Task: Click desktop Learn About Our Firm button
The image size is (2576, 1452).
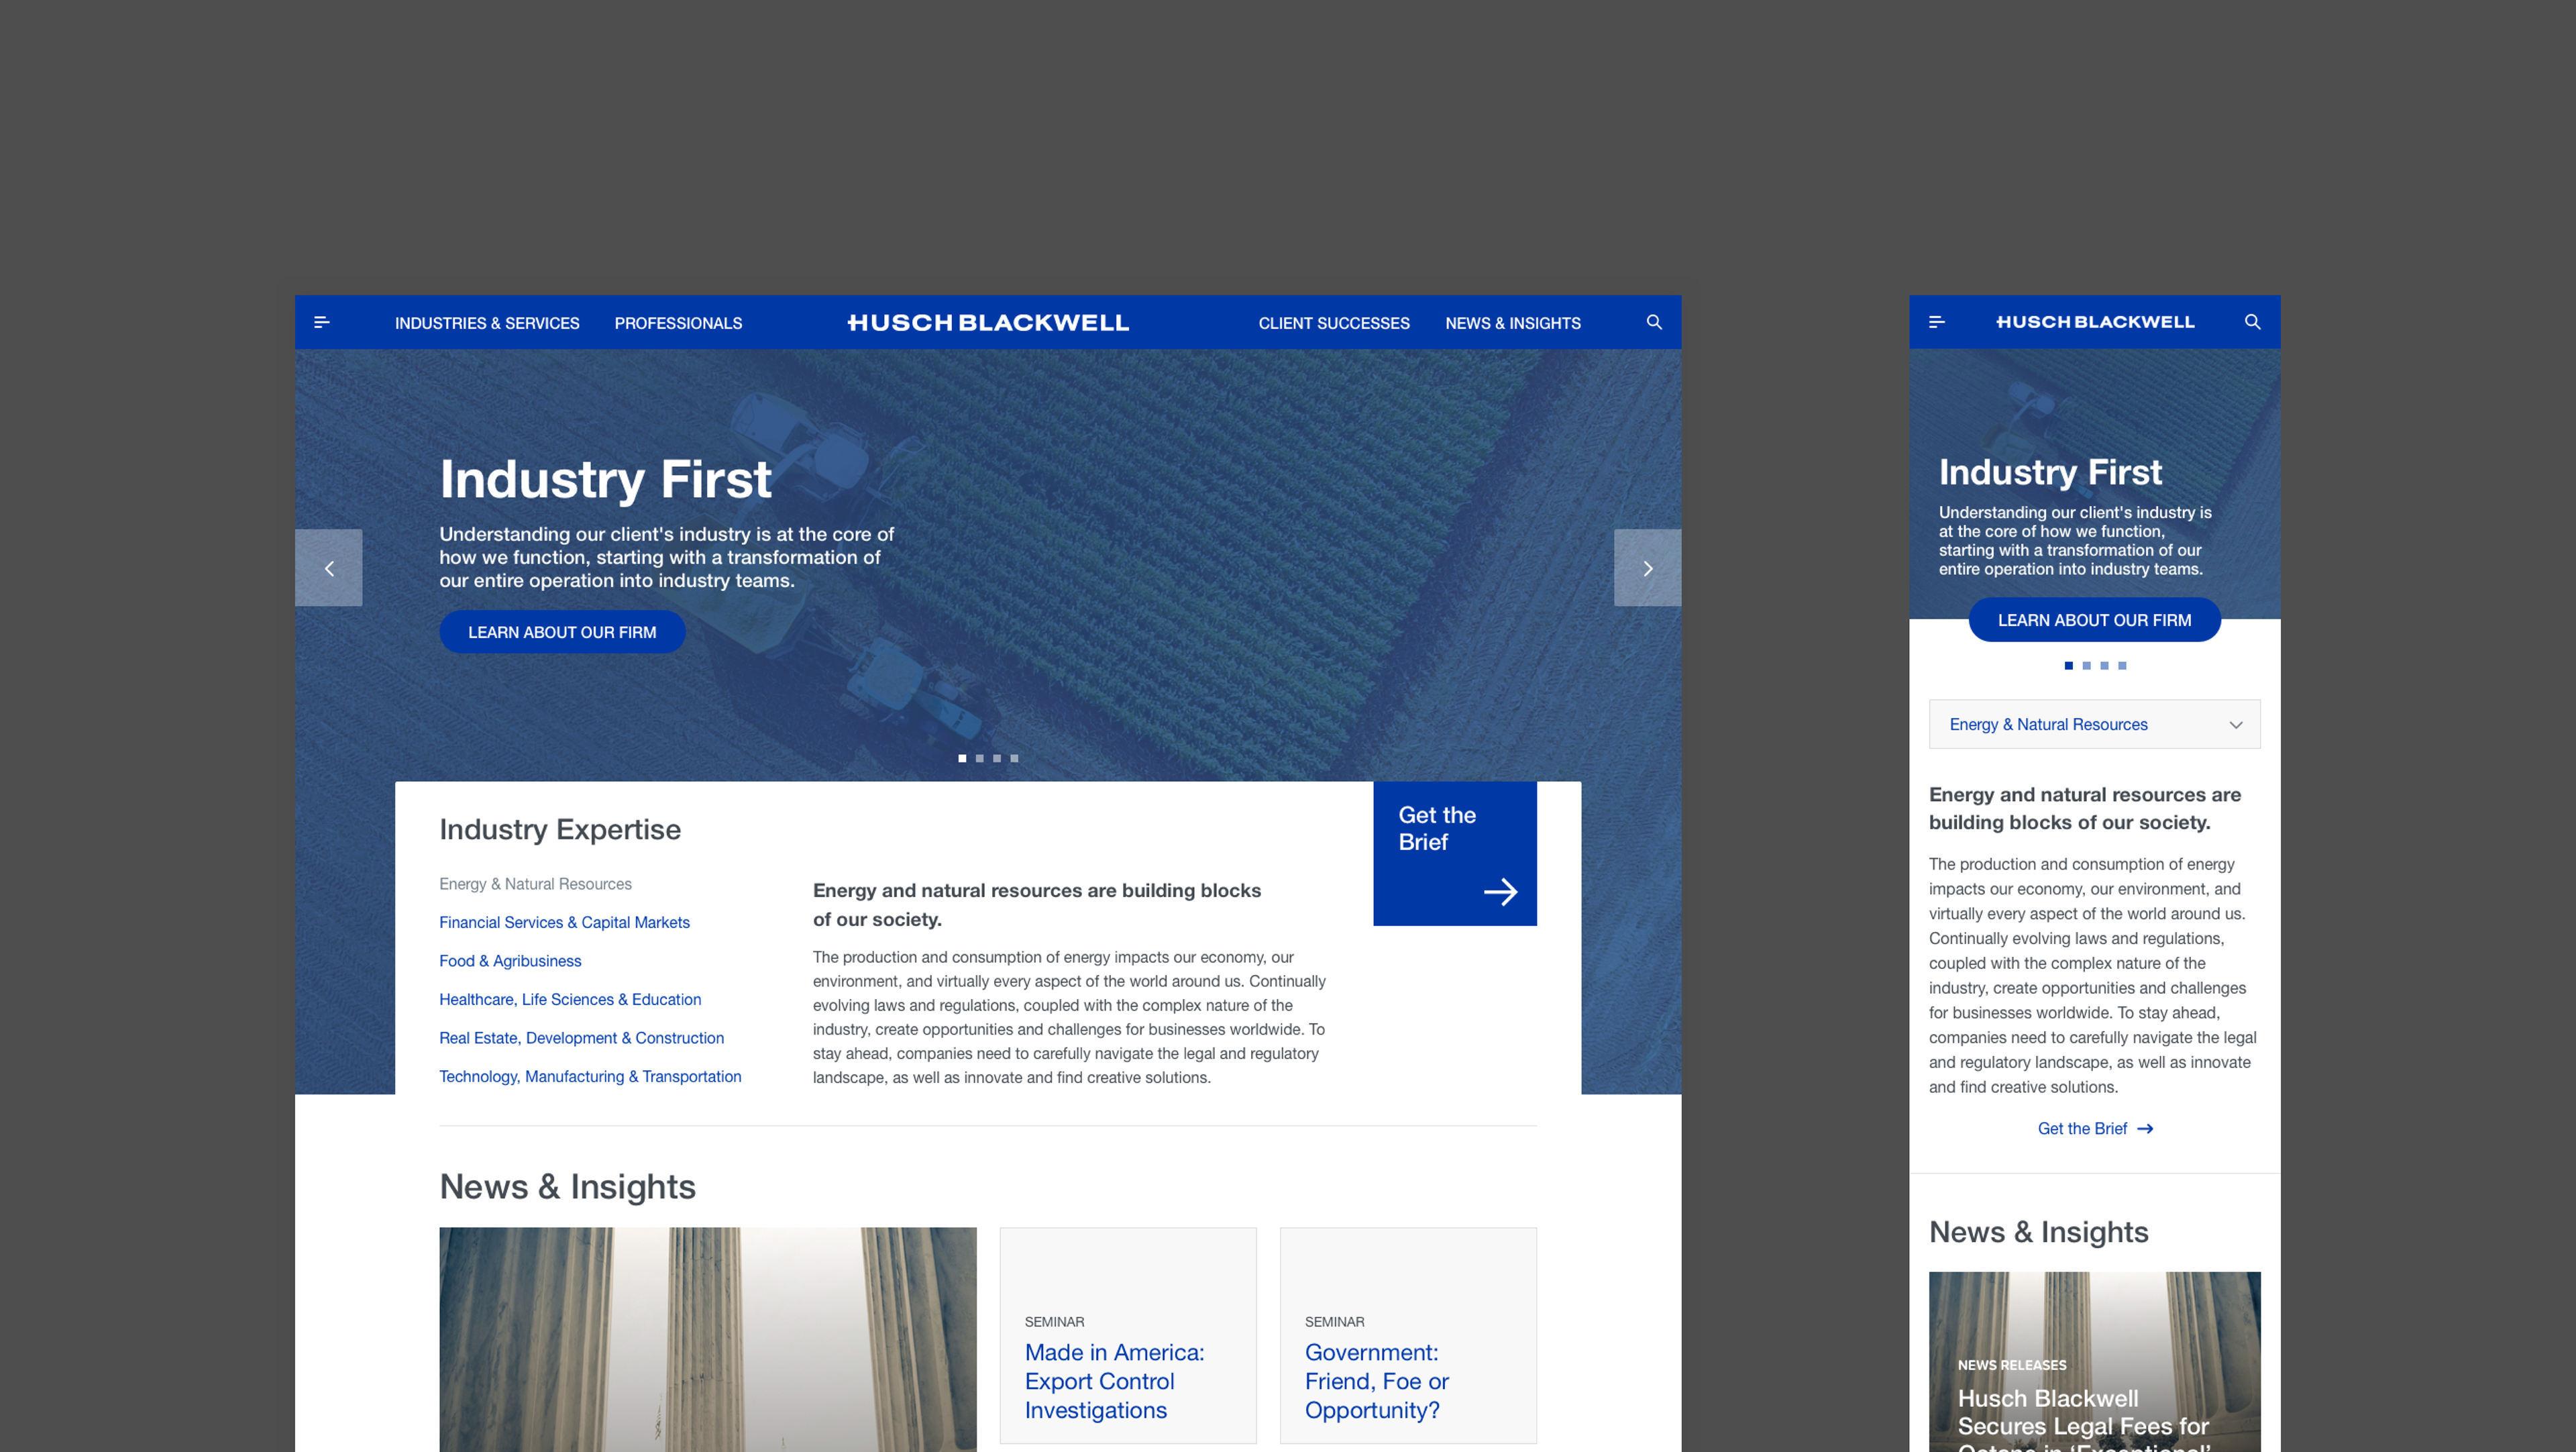Action: pyautogui.click(x=562, y=632)
